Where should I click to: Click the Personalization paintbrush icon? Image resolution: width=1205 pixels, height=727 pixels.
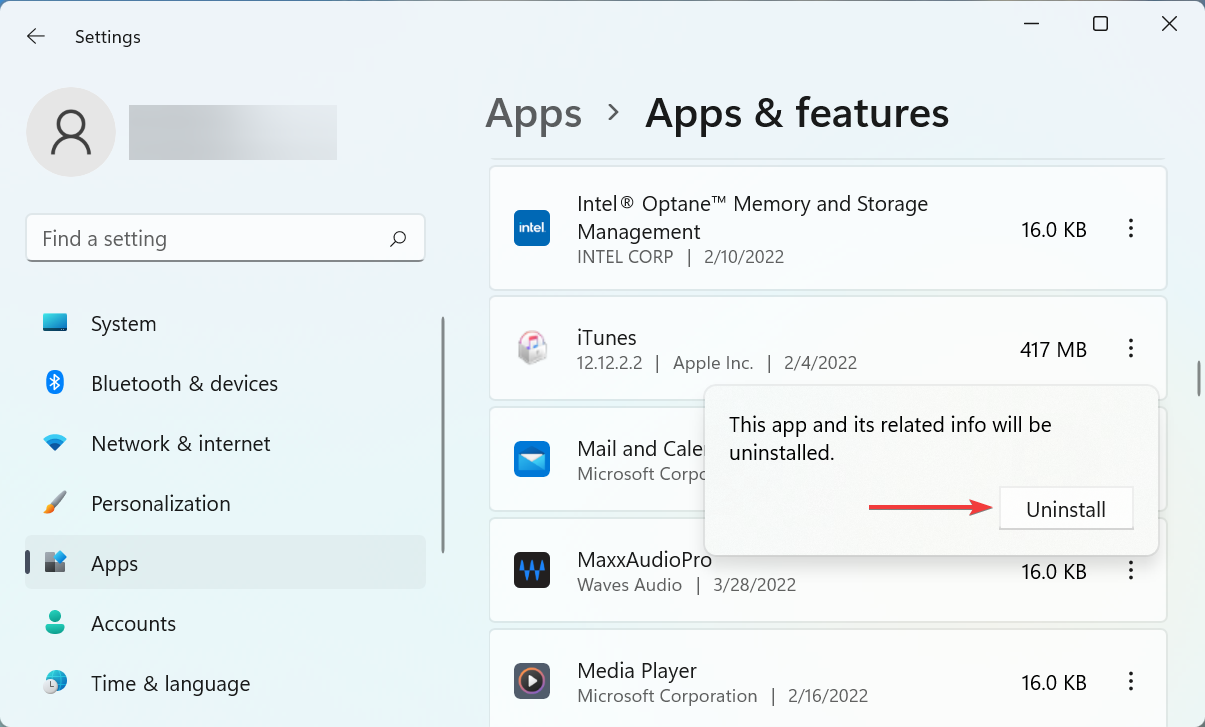(x=55, y=503)
